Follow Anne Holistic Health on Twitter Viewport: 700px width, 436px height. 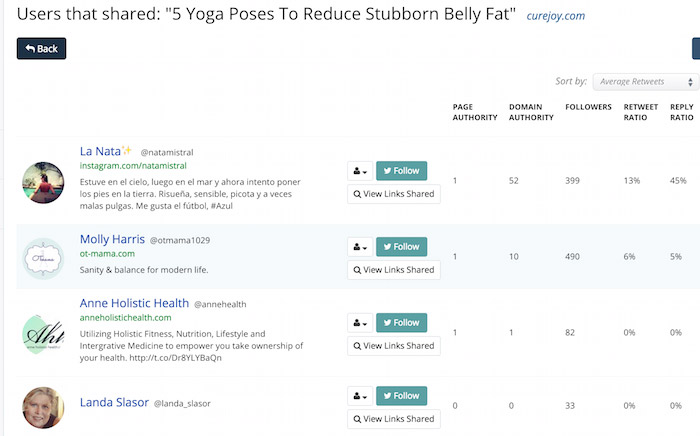[401, 323]
